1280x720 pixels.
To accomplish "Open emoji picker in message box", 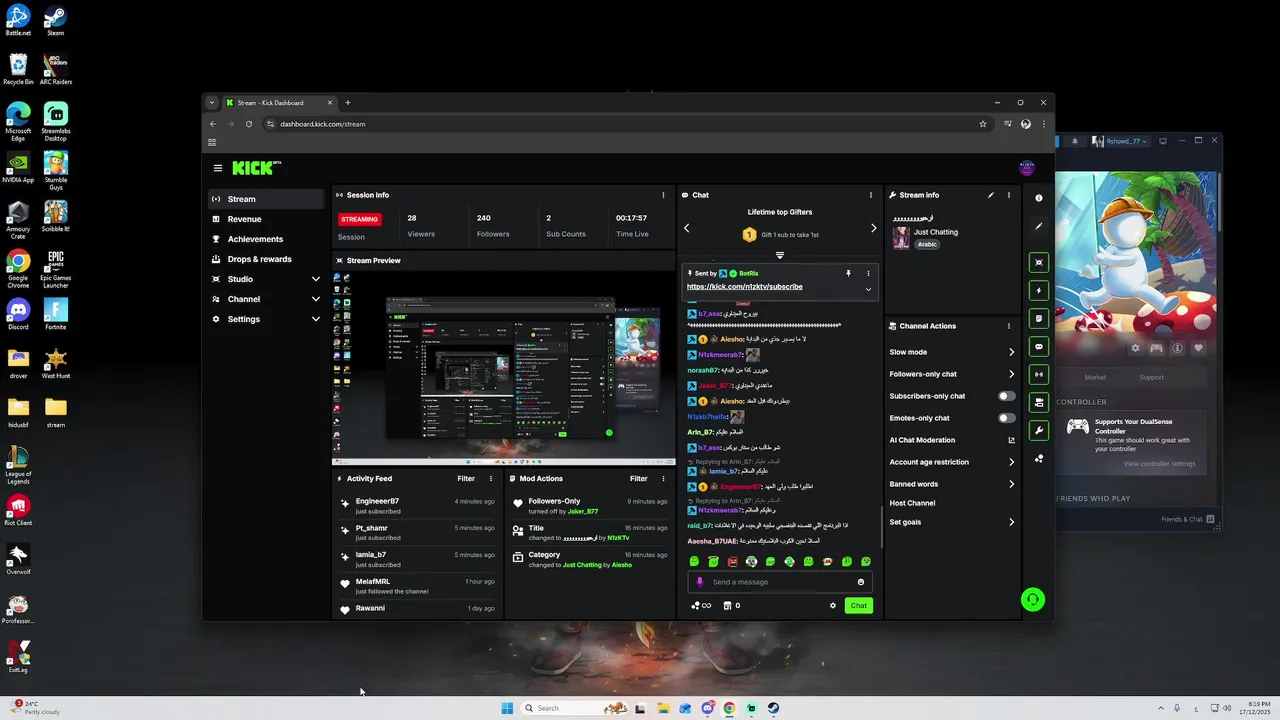I will click(x=861, y=582).
